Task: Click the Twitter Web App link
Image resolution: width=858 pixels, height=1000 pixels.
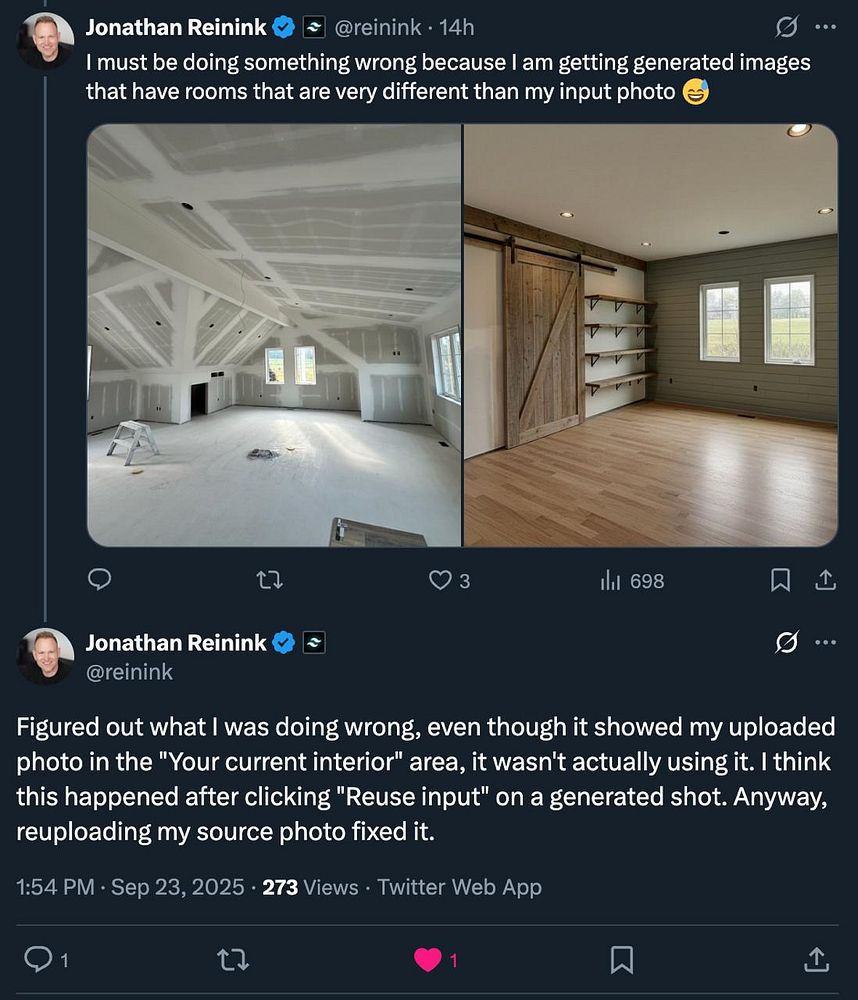Action: [x=459, y=887]
